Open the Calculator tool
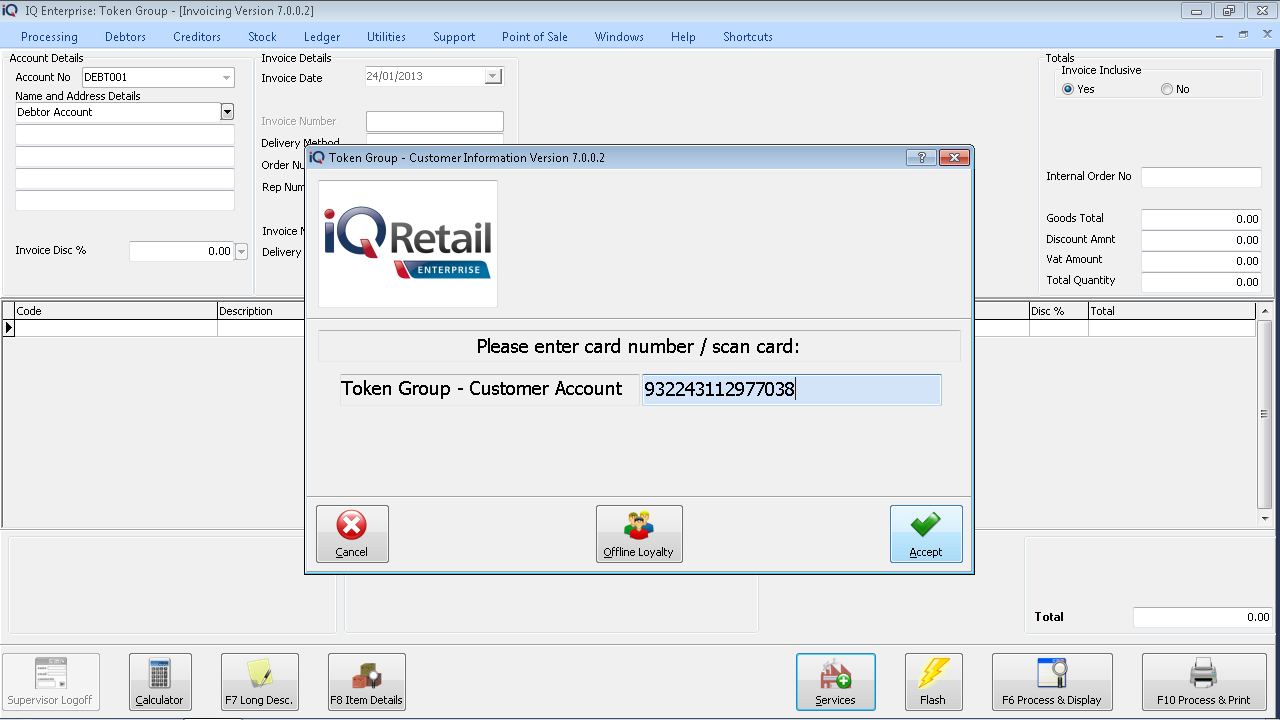1280x720 pixels. (x=160, y=682)
